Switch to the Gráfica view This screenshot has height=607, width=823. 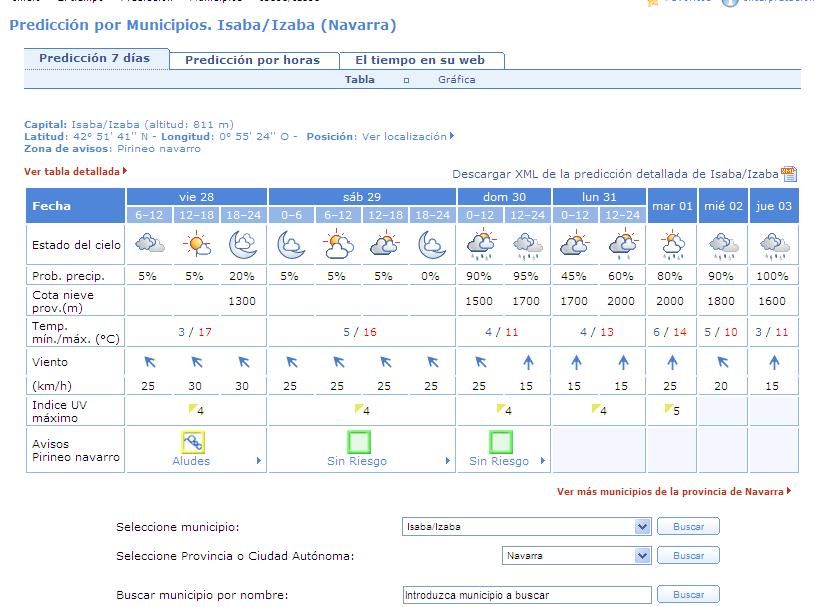click(x=457, y=79)
